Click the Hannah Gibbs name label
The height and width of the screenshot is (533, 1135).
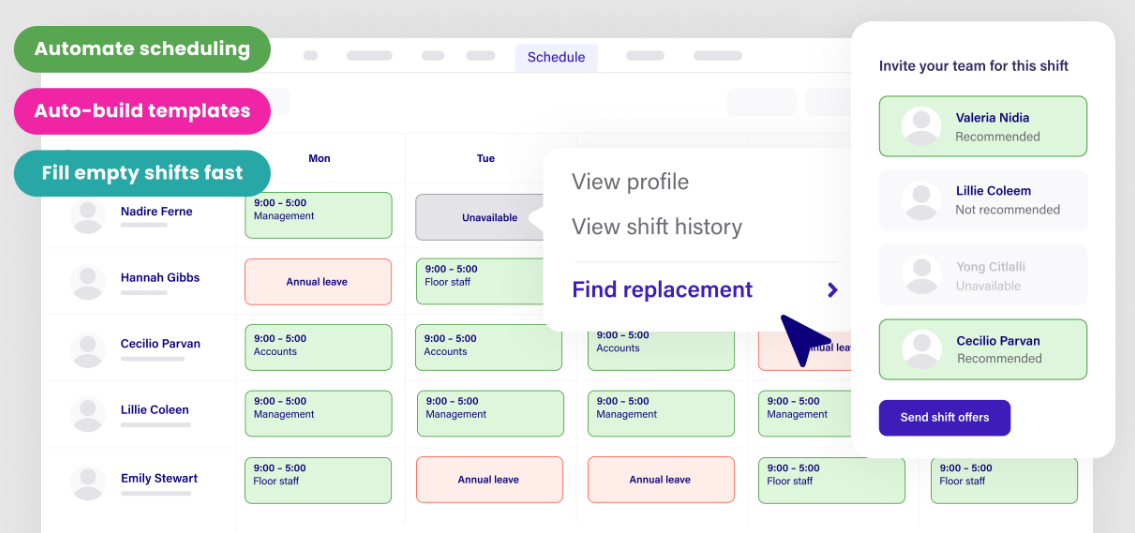point(160,277)
